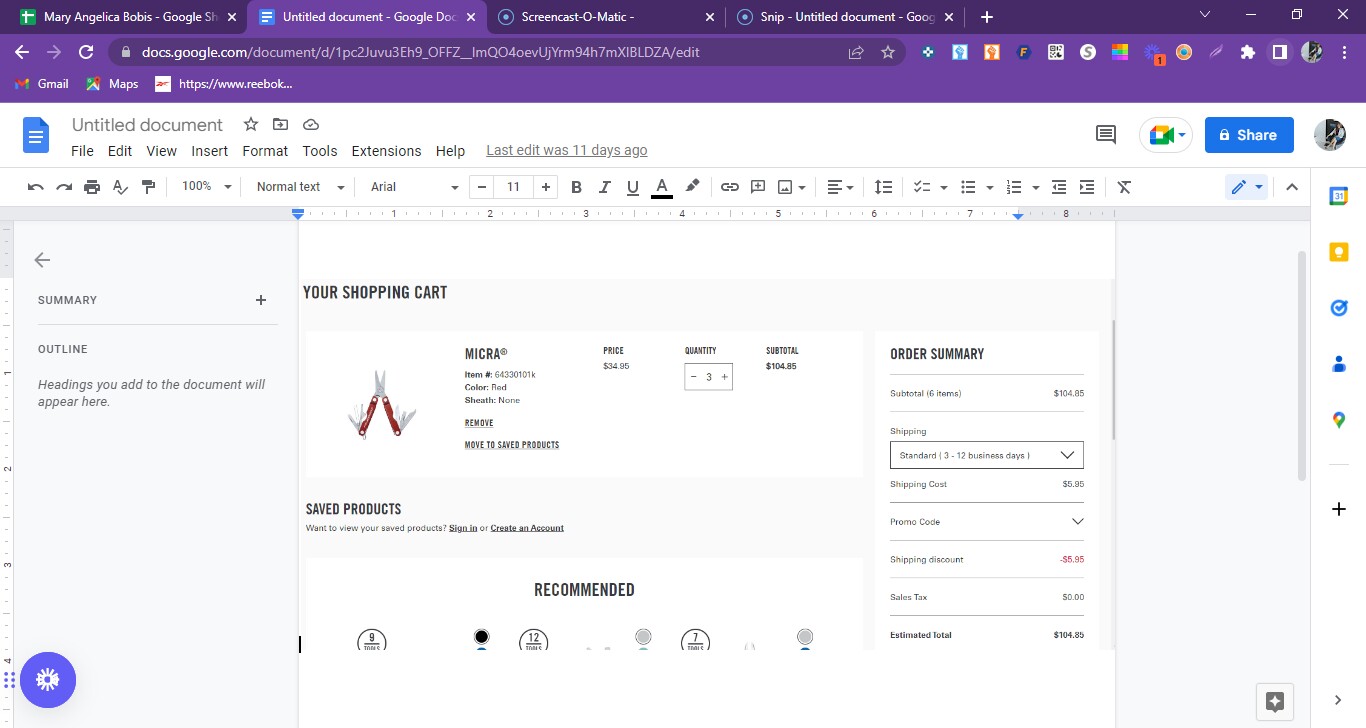Open the text color picker
Viewport: 1366px width, 728px height.
(661, 186)
